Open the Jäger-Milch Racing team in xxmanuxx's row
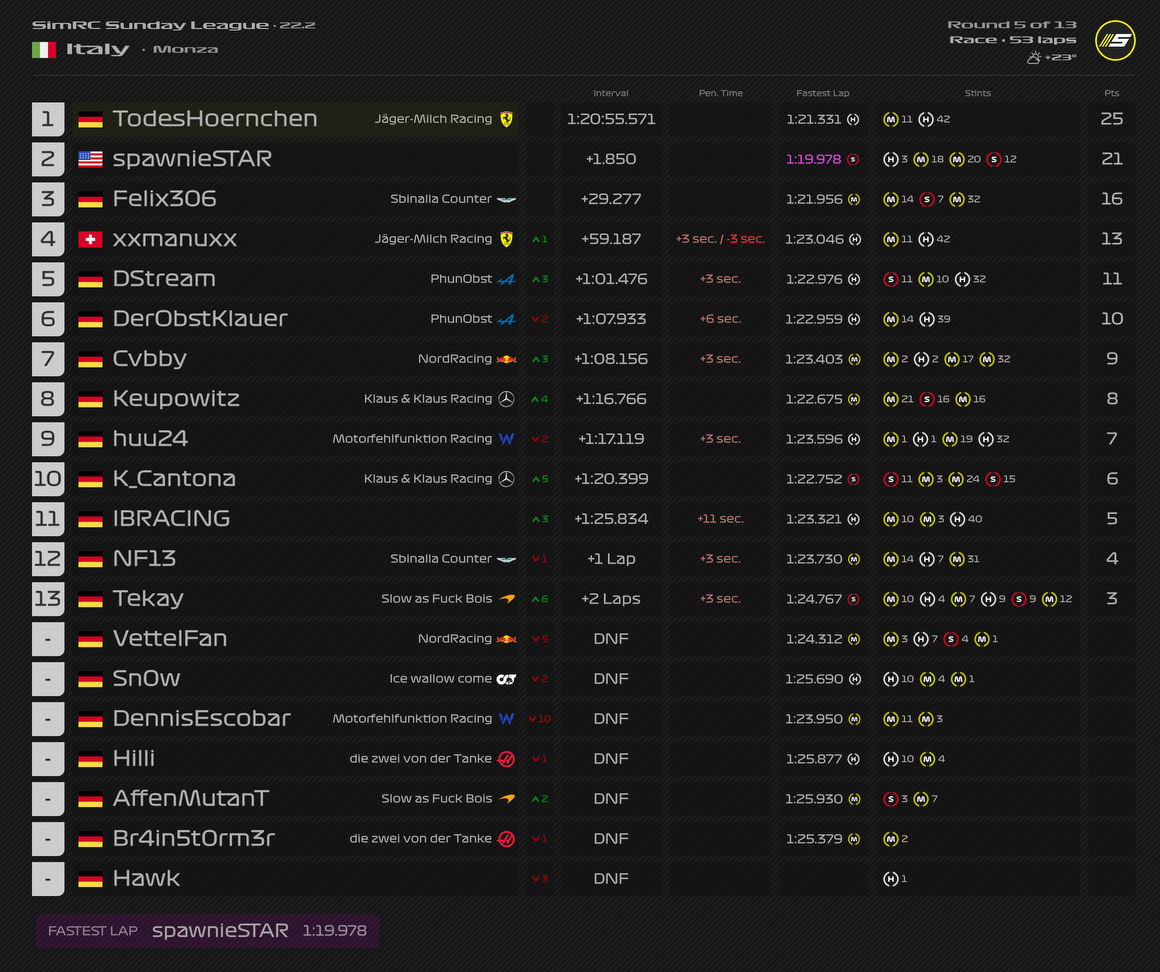The width and height of the screenshot is (1160, 972). [x=433, y=239]
